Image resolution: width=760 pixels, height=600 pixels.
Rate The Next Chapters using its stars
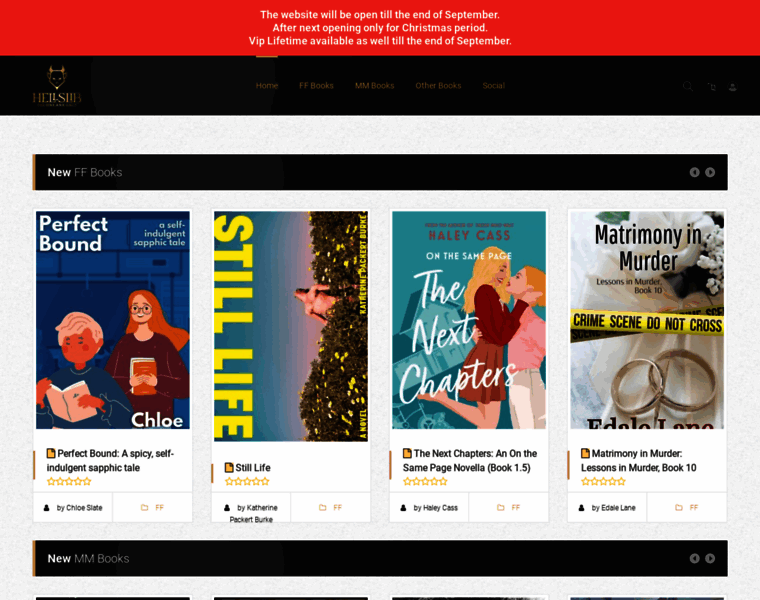click(425, 481)
